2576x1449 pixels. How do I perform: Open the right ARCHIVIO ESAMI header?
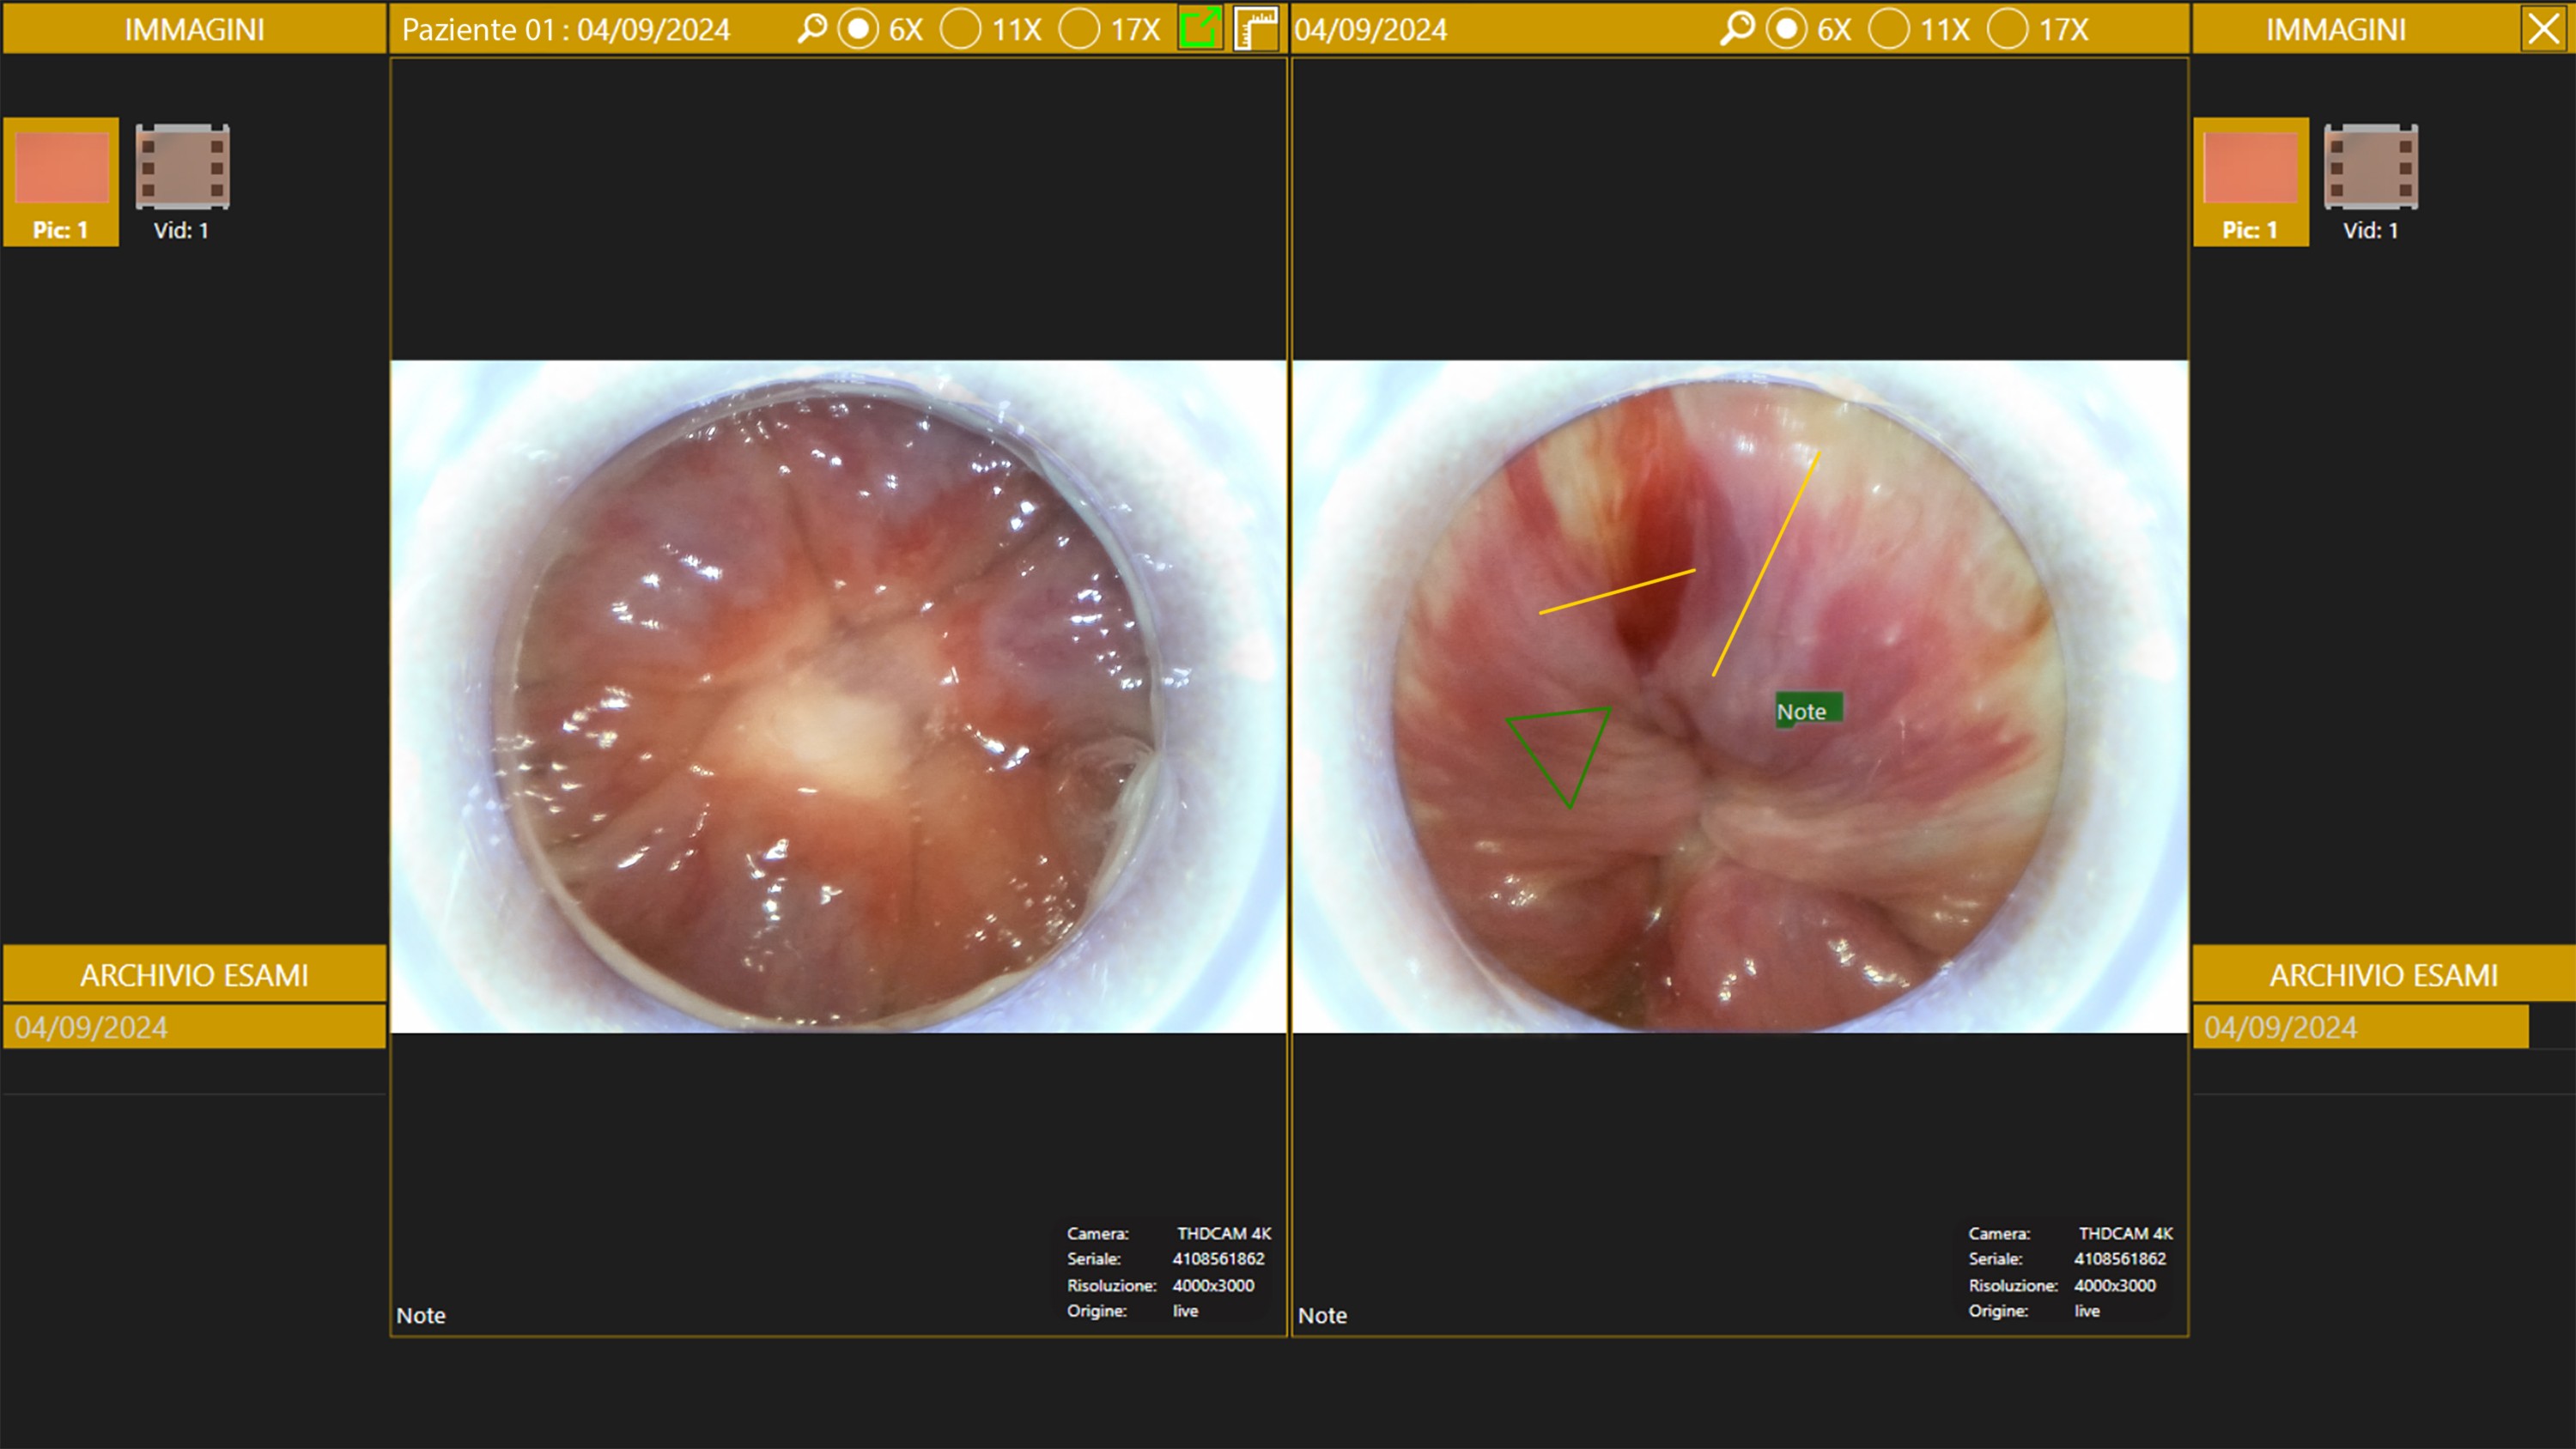tap(2383, 974)
